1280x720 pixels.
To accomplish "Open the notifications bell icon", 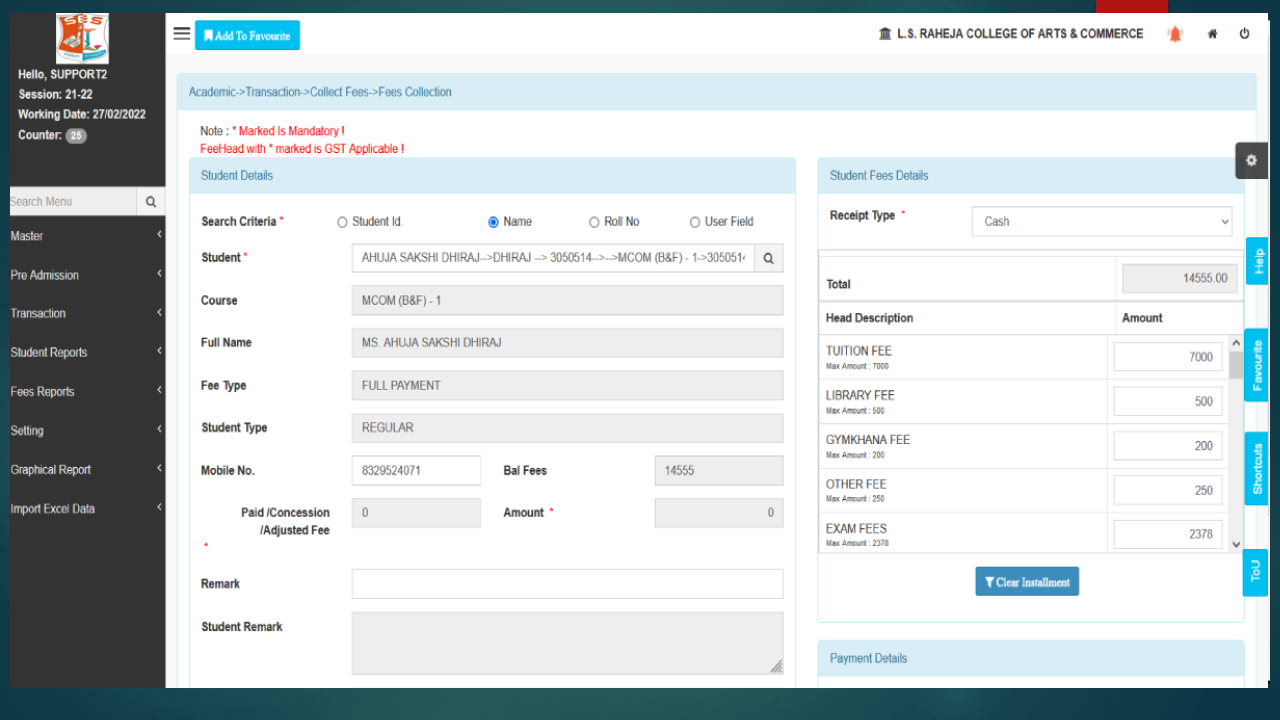I will tap(1174, 33).
